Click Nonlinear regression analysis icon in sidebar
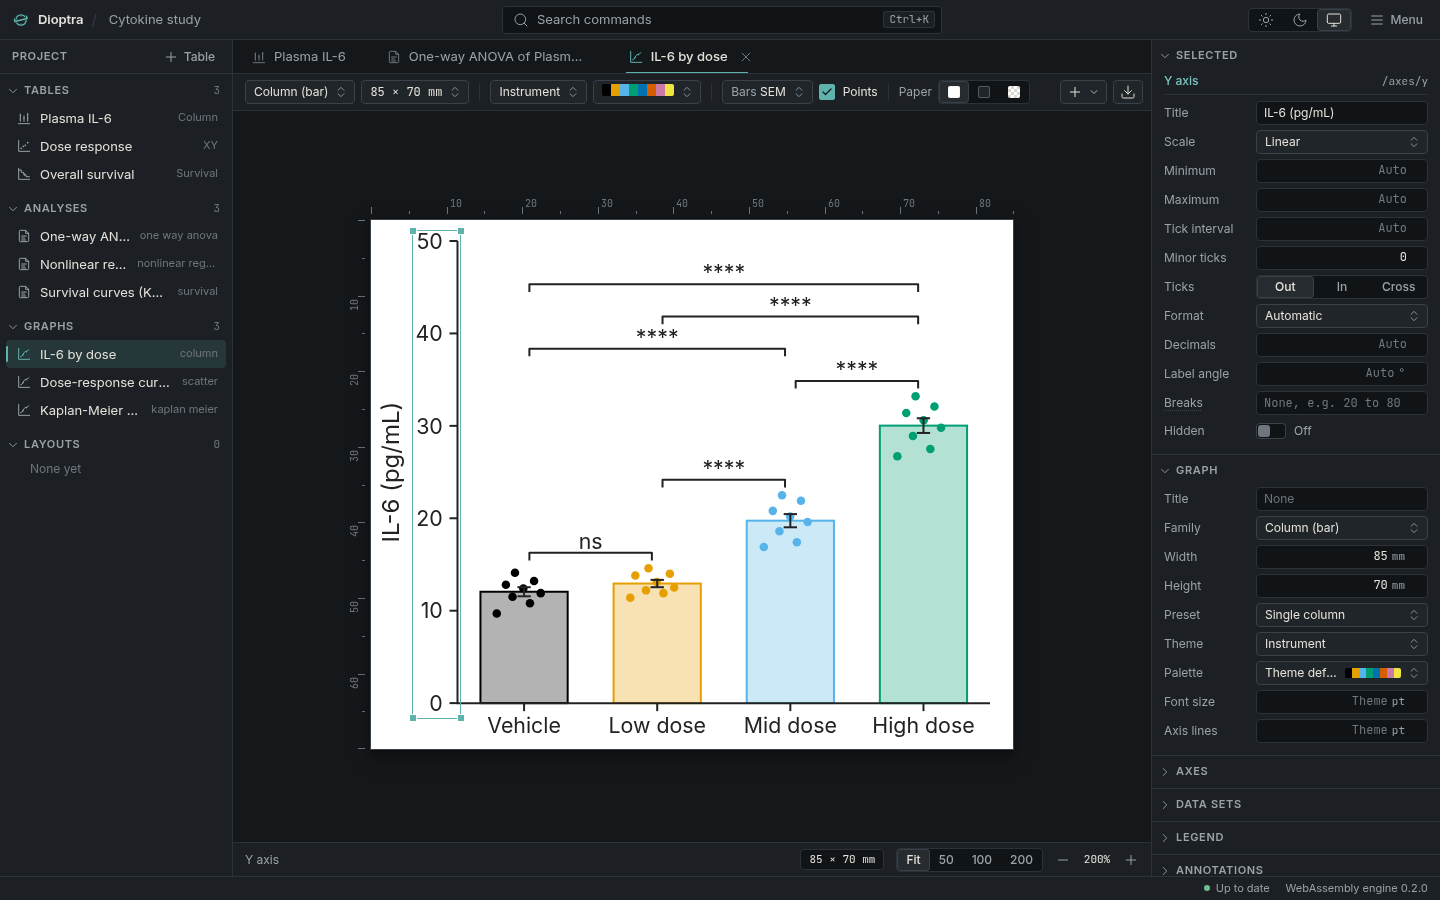The image size is (1440, 900). (24, 264)
